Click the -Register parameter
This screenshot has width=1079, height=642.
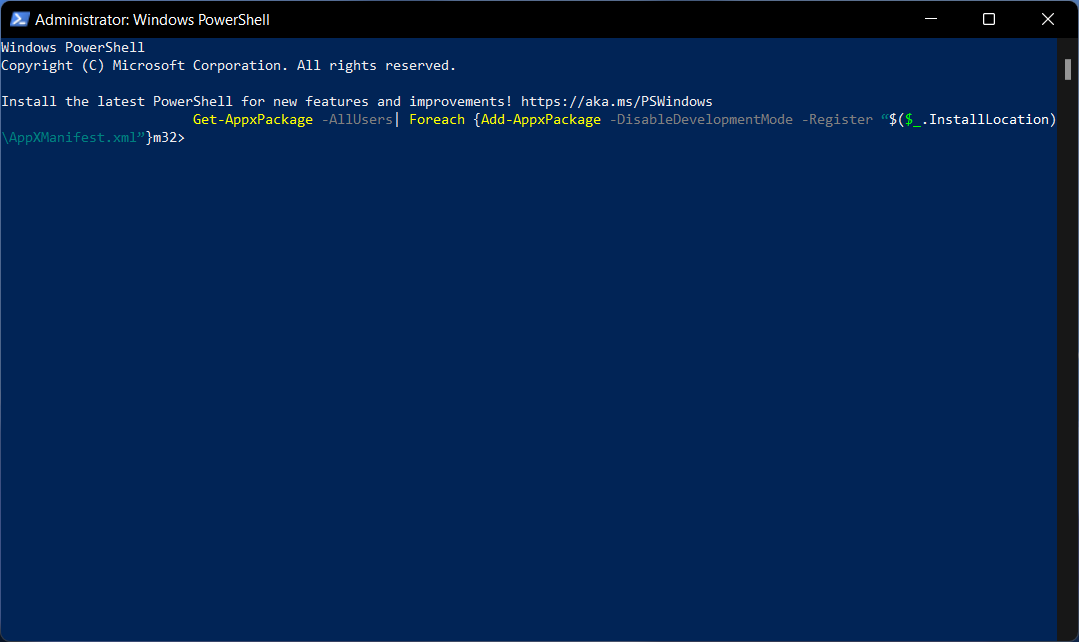(x=837, y=120)
